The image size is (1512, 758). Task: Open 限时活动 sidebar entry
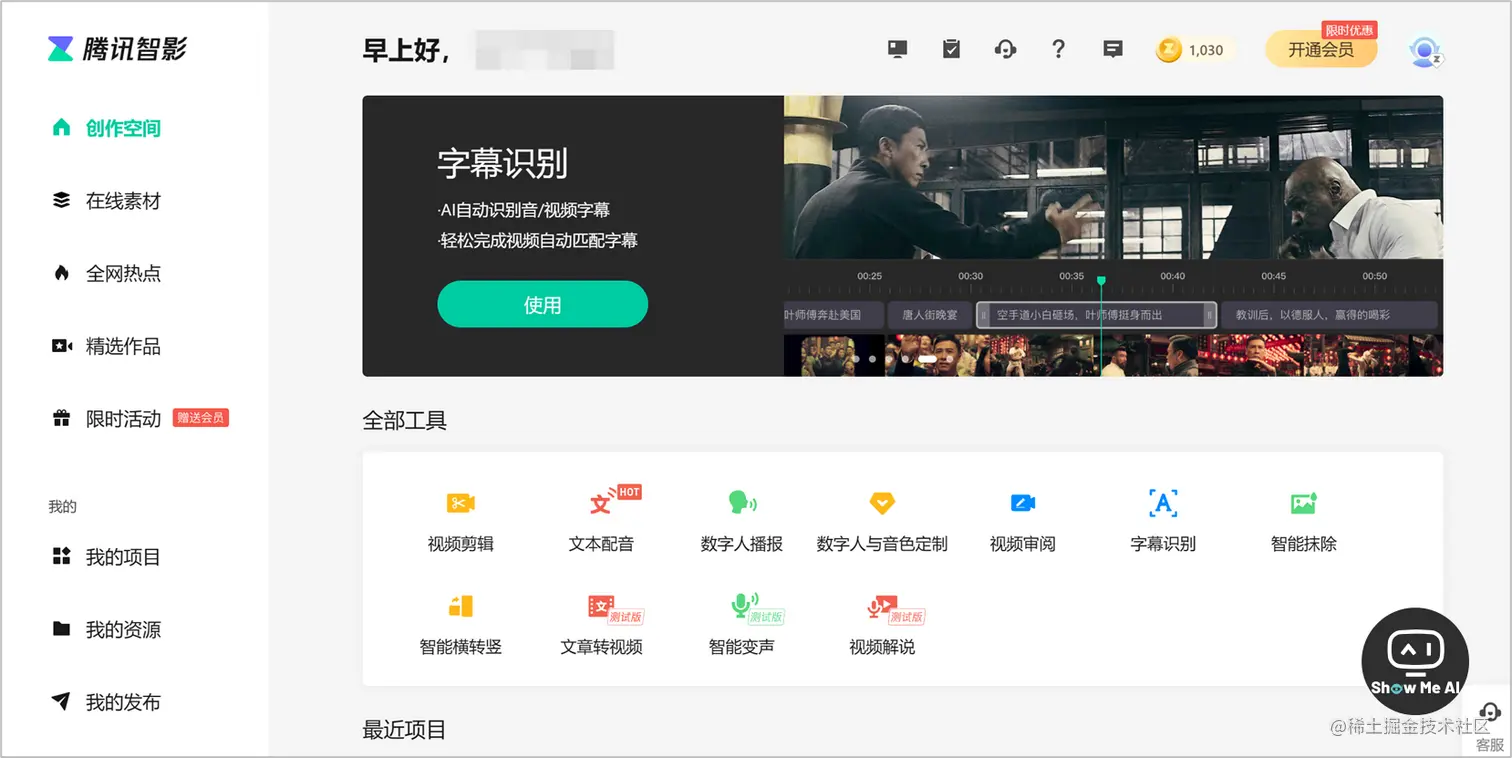(x=106, y=419)
